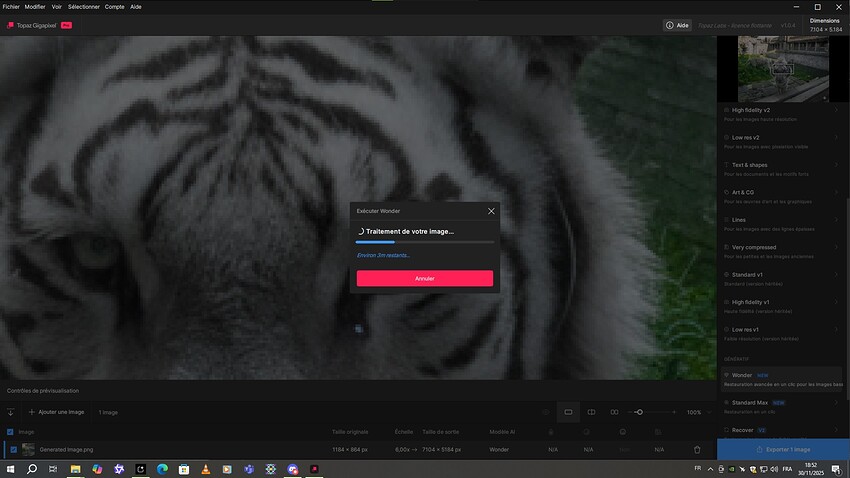850x478 pixels.
Task: Collapse the file list panel arrow
Action: click(x=10, y=412)
